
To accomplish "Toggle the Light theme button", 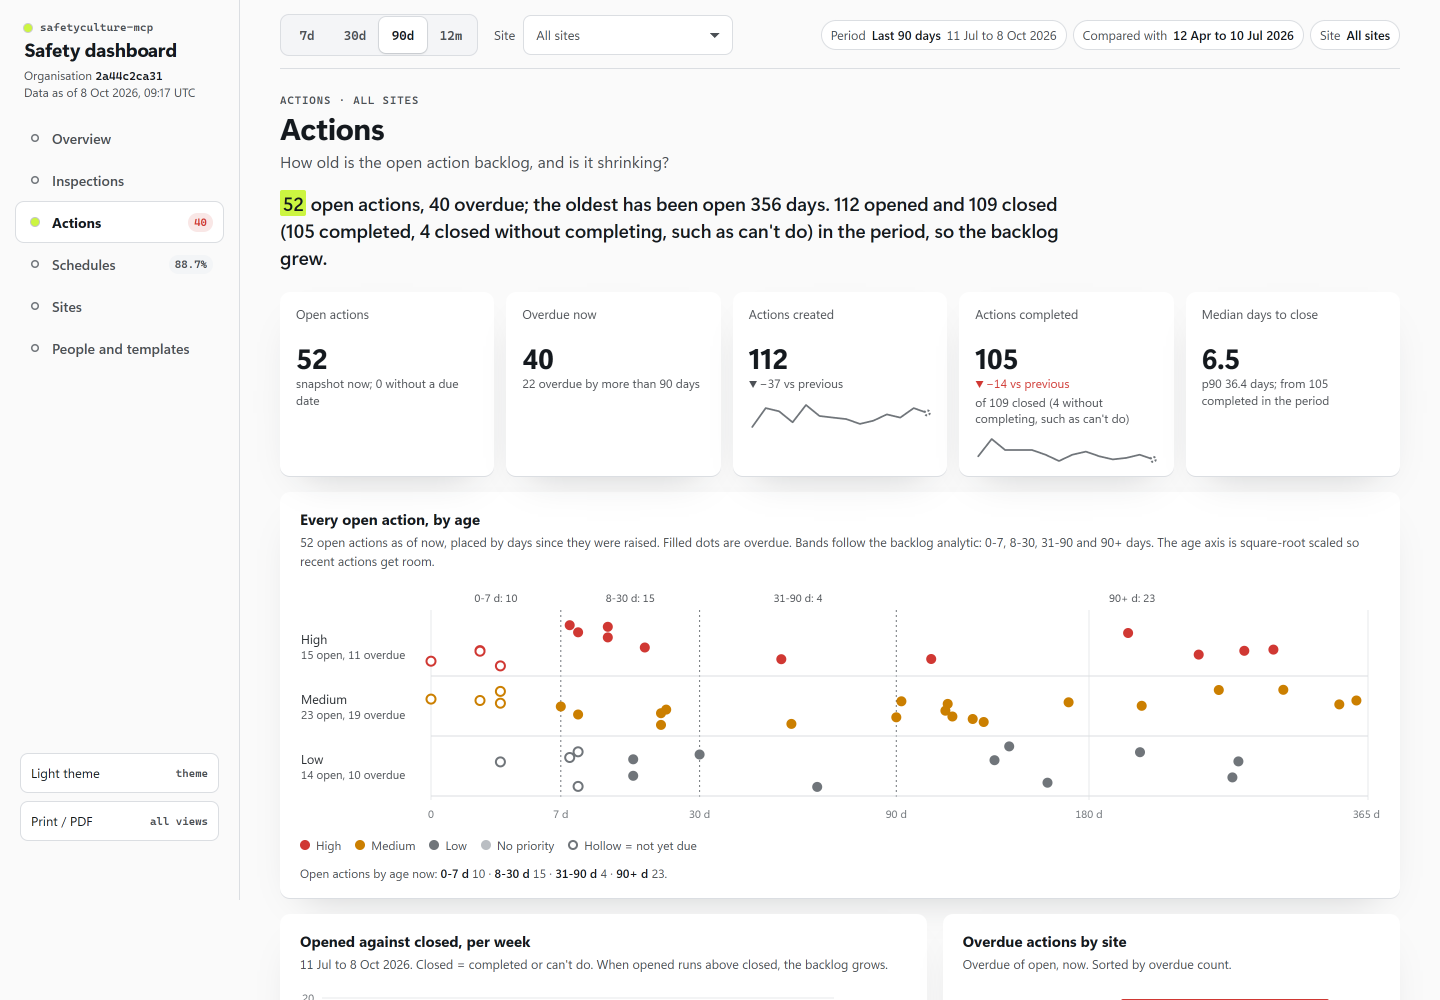I will pyautogui.click(x=119, y=773).
